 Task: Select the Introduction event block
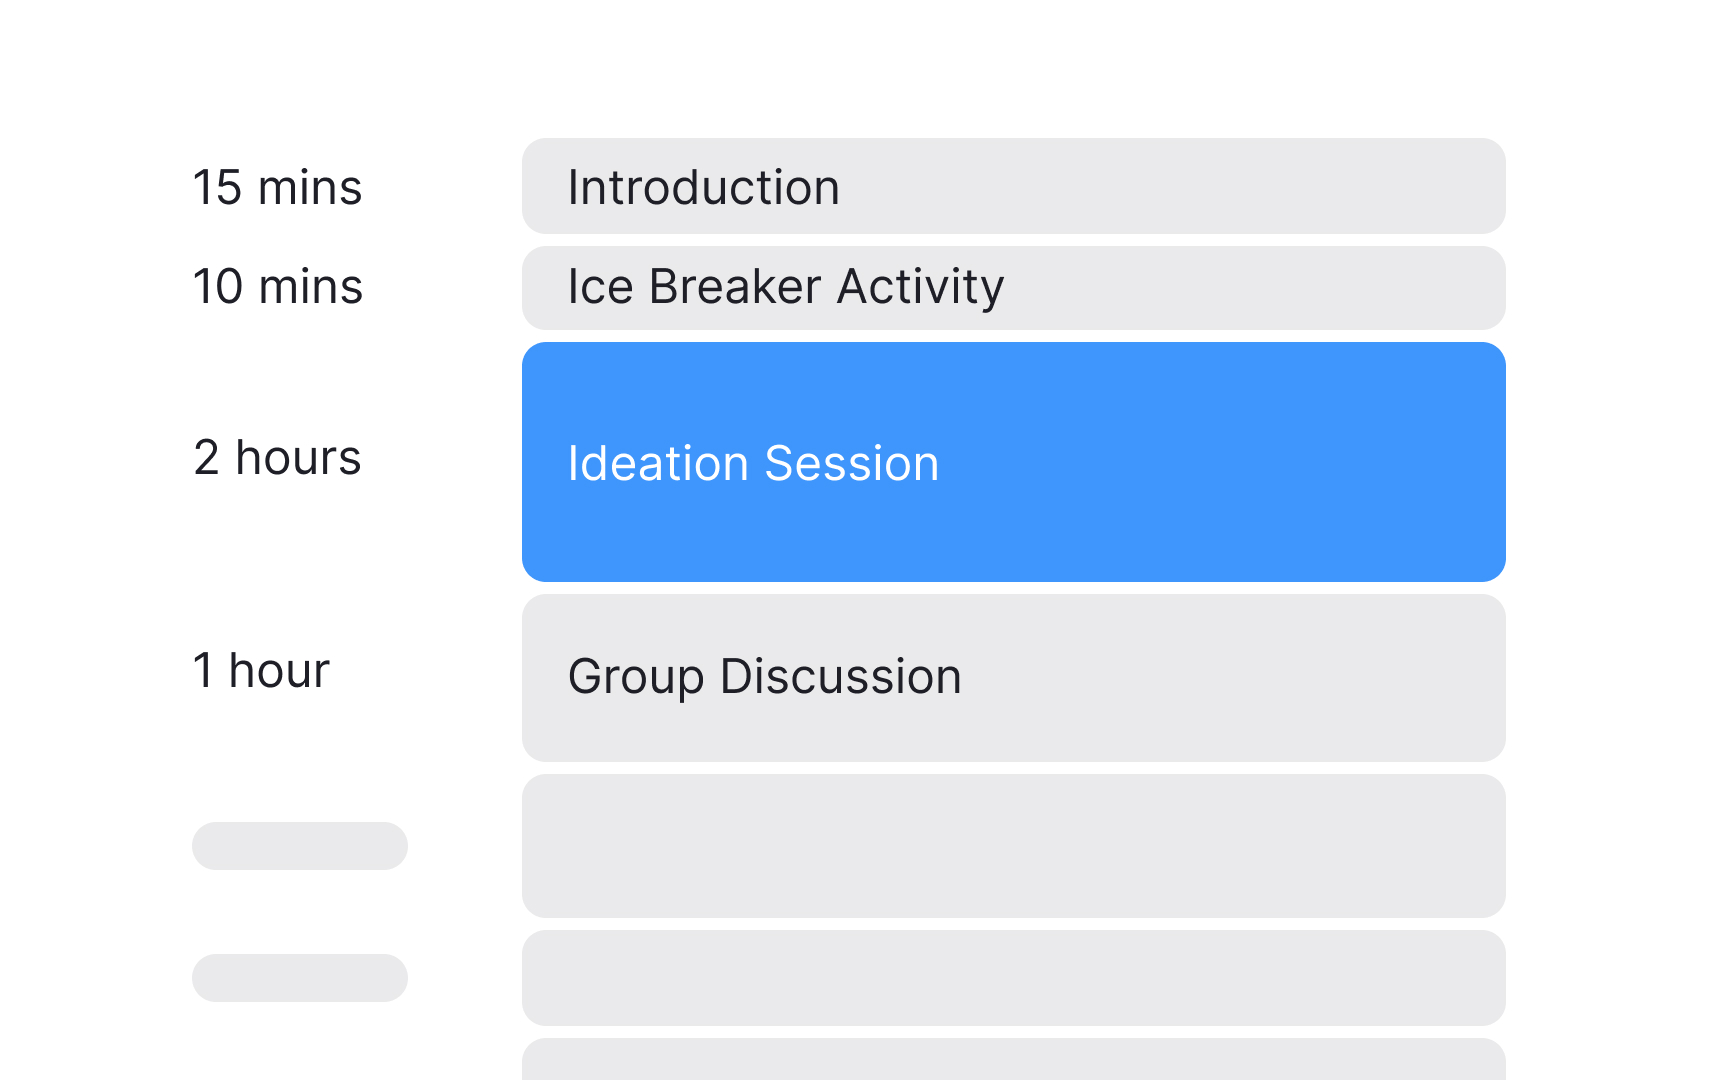point(1013,187)
